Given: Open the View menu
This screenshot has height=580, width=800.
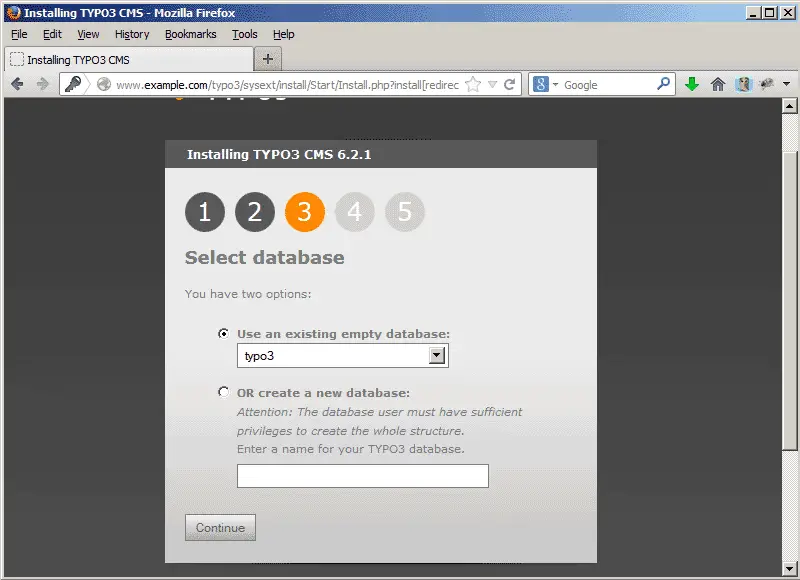Looking at the screenshot, I should coord(88,34).
